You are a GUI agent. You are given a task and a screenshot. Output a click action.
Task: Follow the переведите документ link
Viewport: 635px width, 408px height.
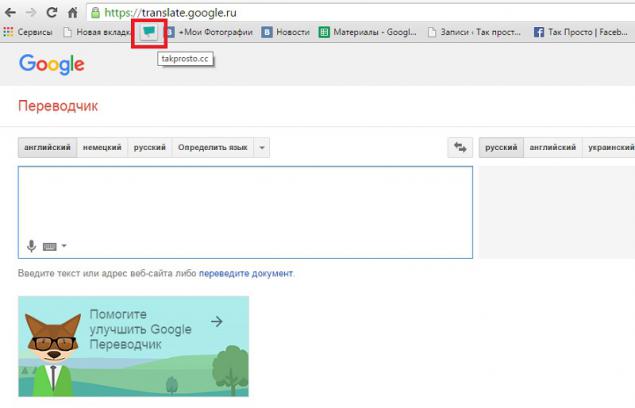click(x=246, y=273)
